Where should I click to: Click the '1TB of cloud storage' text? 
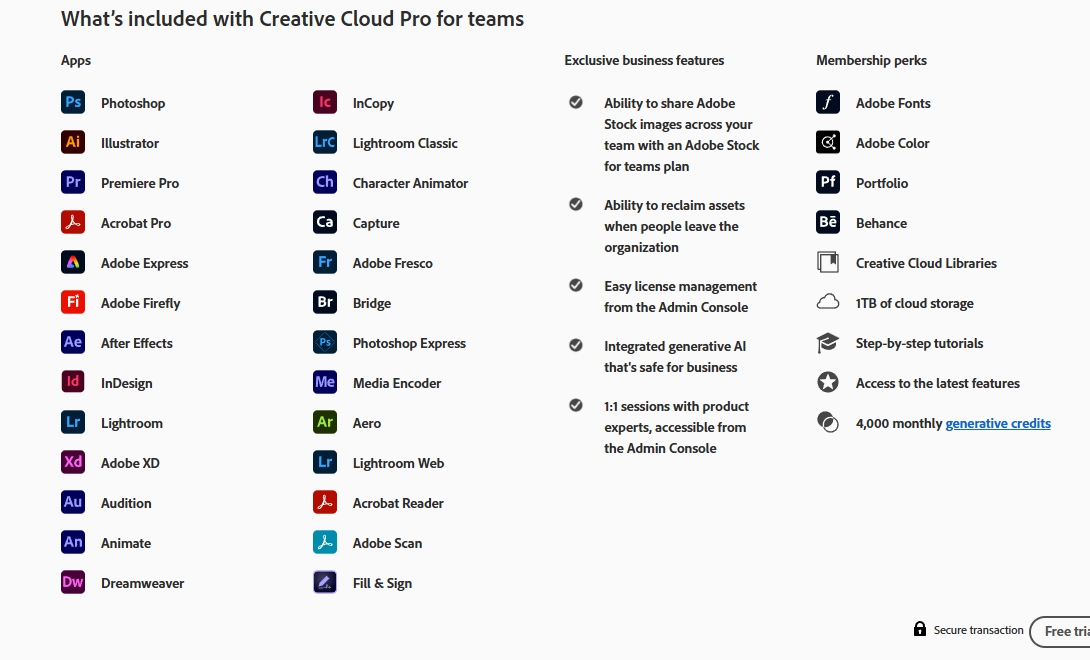914,303
